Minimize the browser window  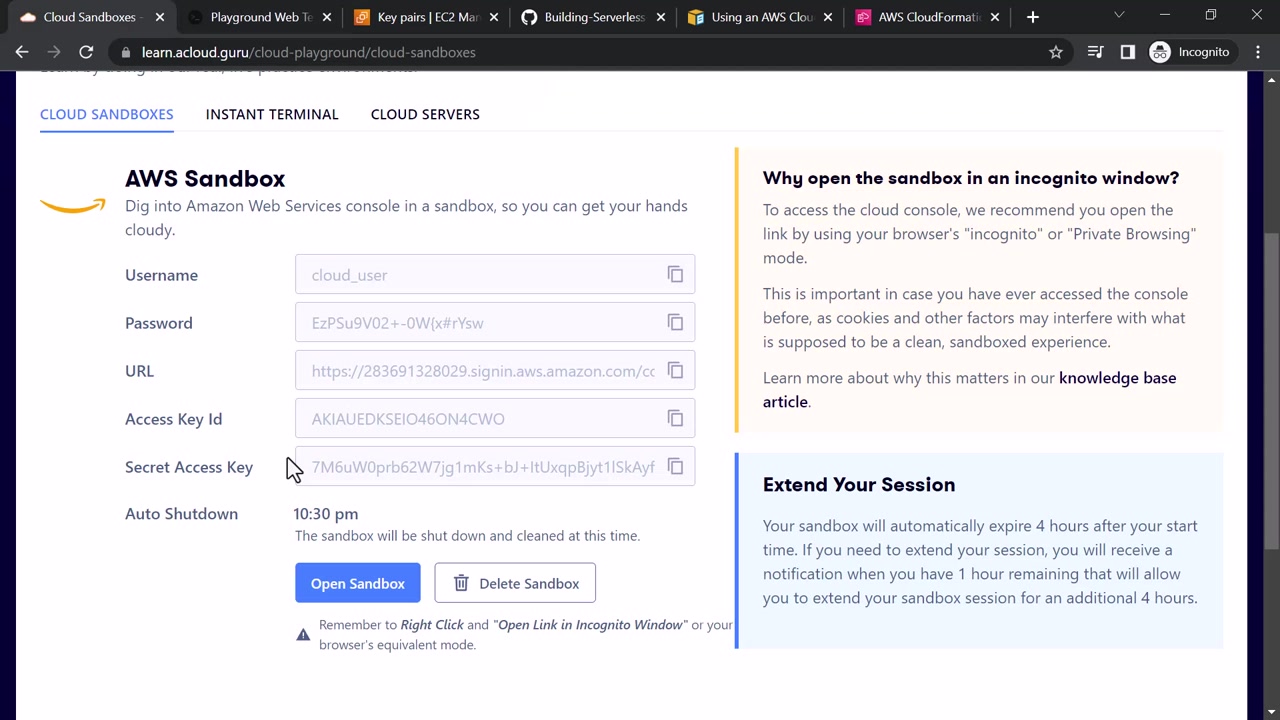click(1165, 15)
